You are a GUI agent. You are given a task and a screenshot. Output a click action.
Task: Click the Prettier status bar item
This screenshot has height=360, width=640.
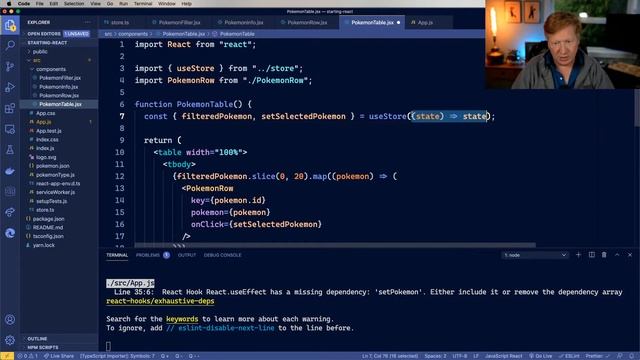coord(597,356)
